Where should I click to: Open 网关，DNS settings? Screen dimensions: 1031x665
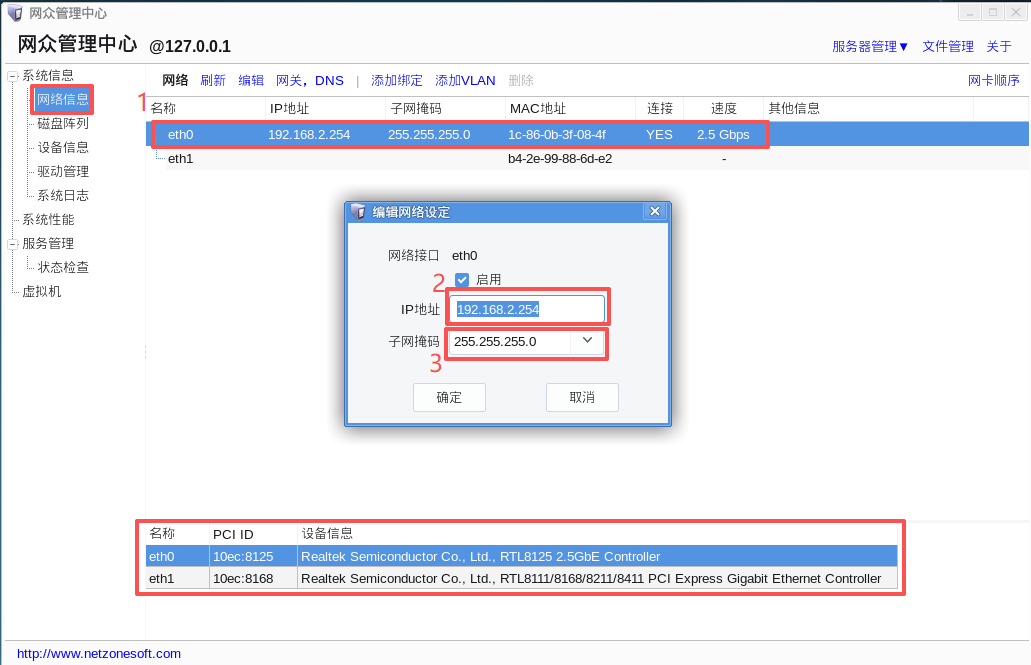pyautogui.click(x=310, y=80)
